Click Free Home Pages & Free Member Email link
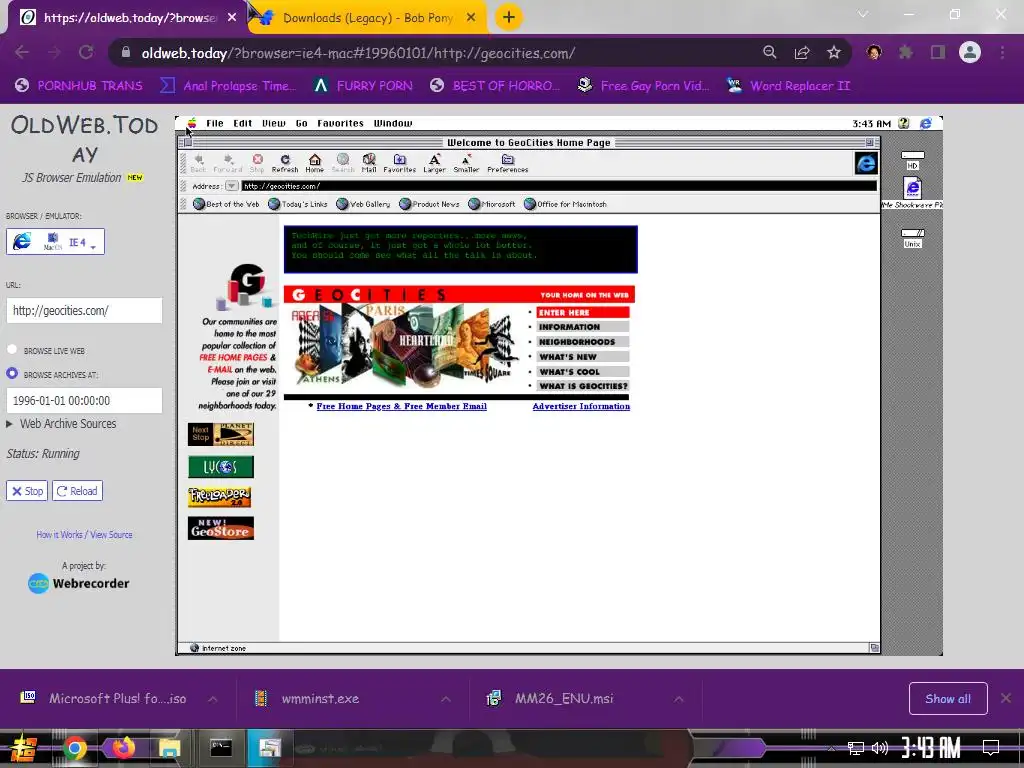 coord(401,406)
